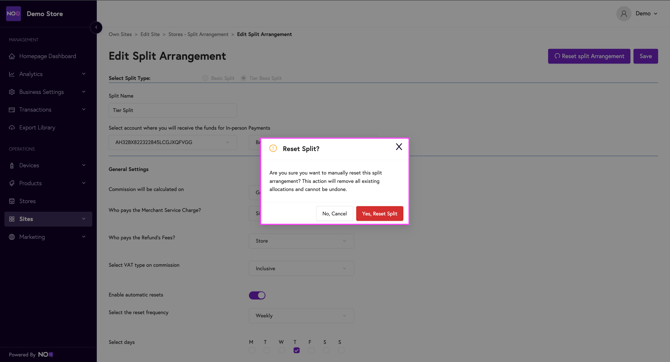
Task: Check the Sunday checkbox
Action: tap(341, 350)
